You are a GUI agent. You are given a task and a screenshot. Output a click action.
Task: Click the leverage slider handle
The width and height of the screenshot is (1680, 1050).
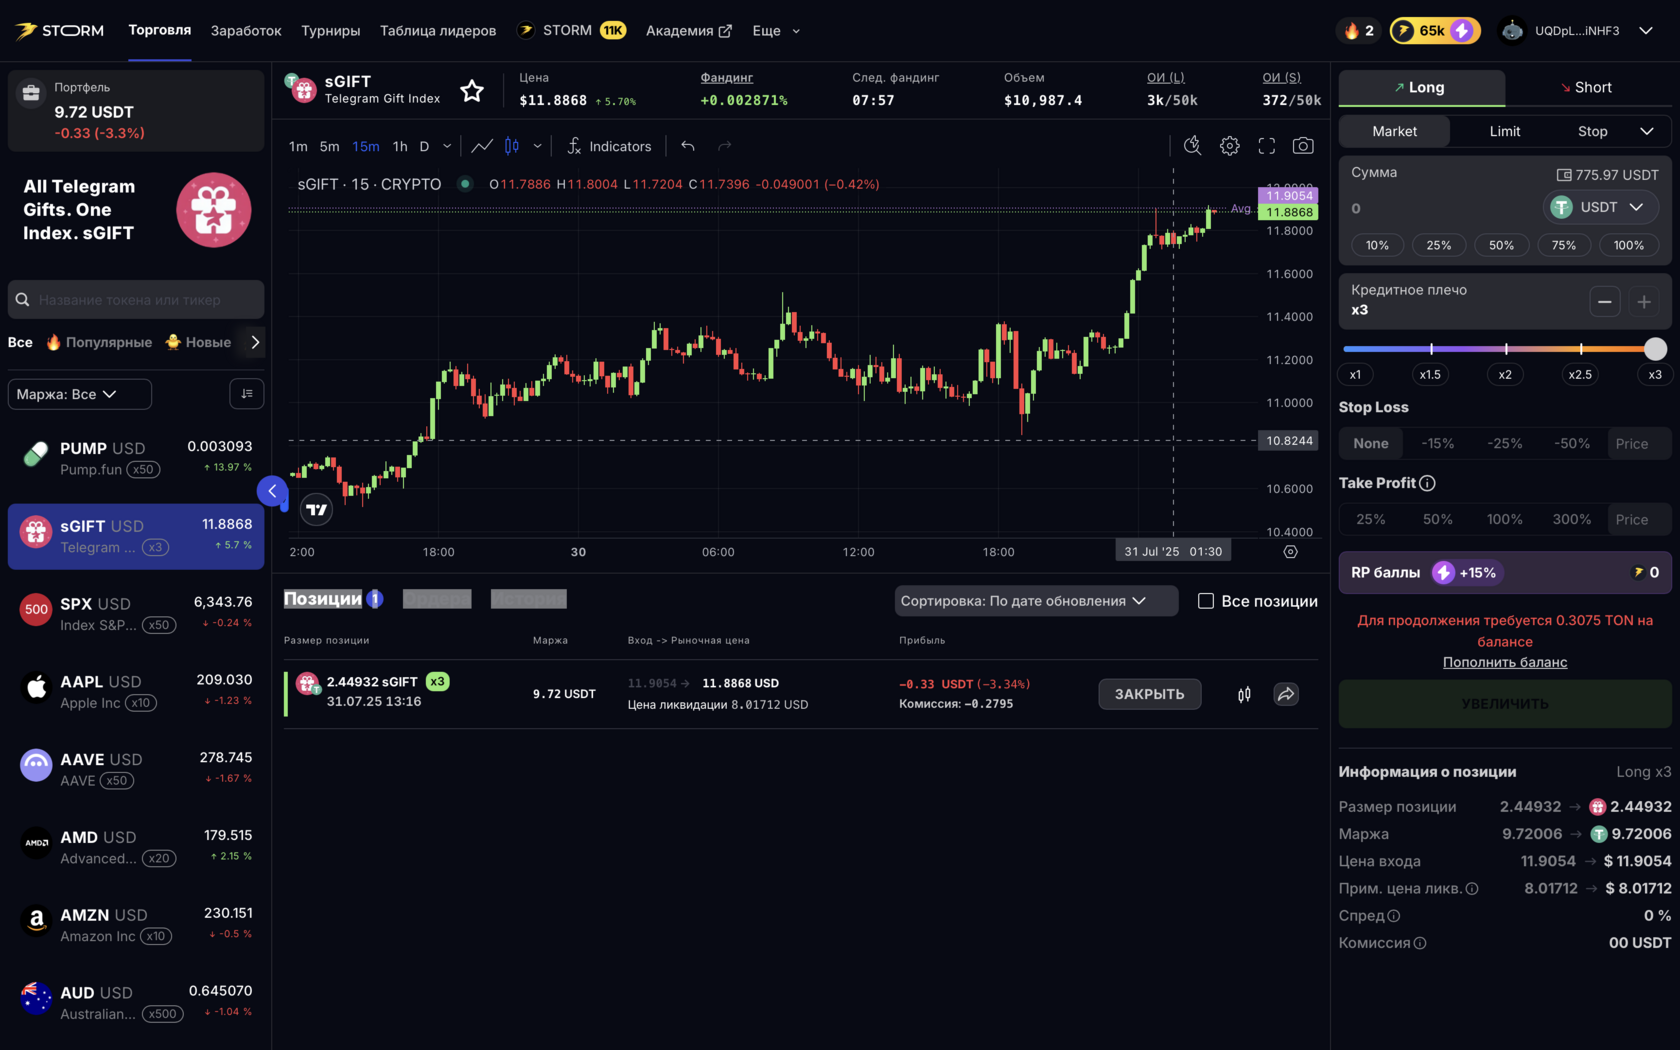coord(1655,349)
